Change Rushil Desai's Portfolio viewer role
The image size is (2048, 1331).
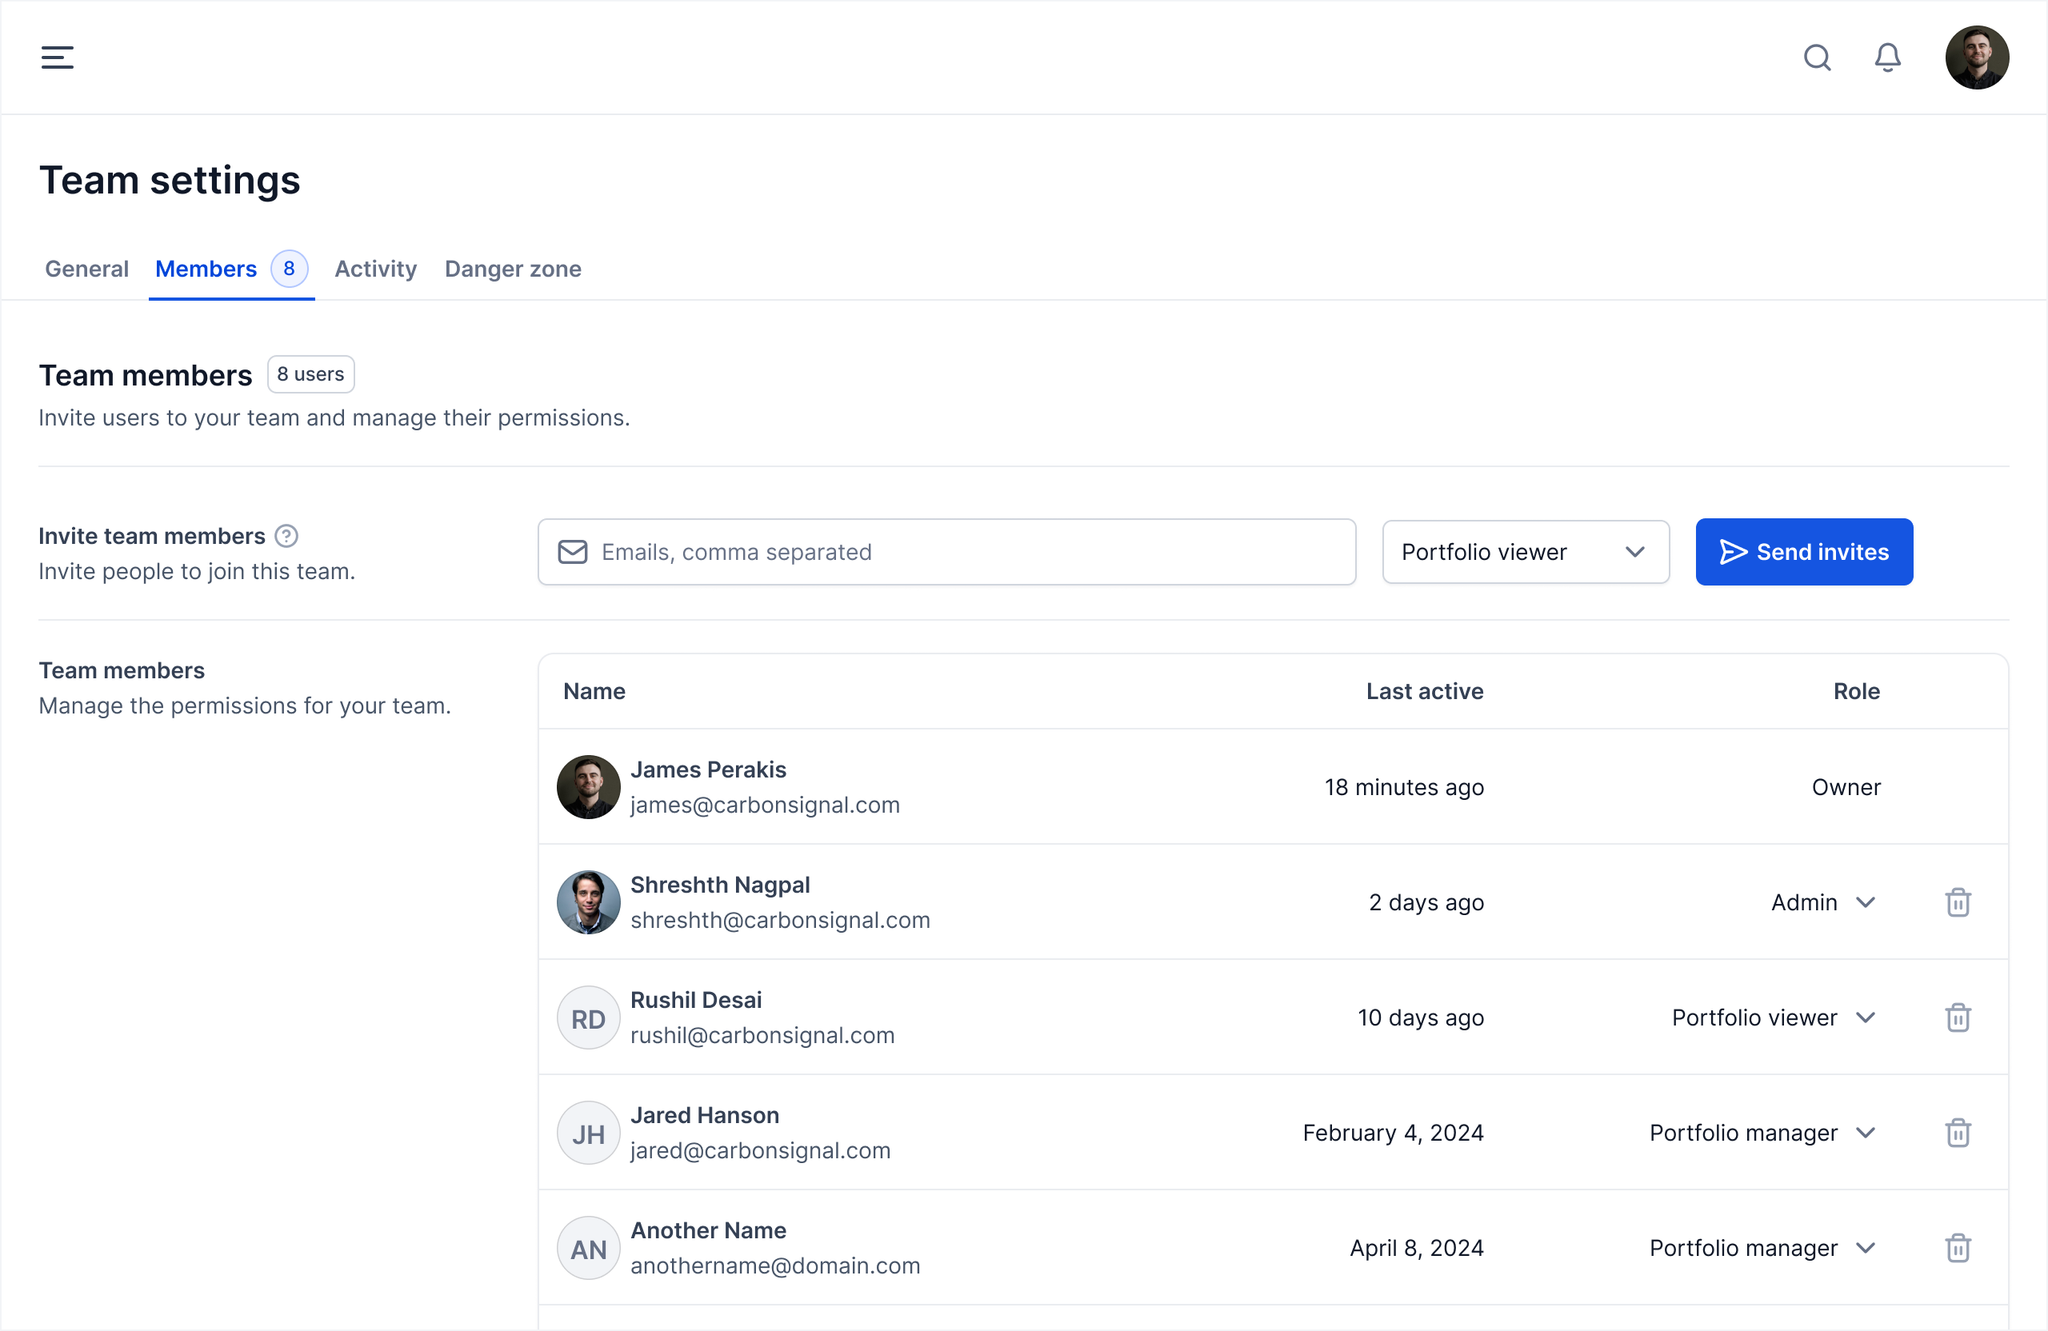click(x=1772, y=1017)
